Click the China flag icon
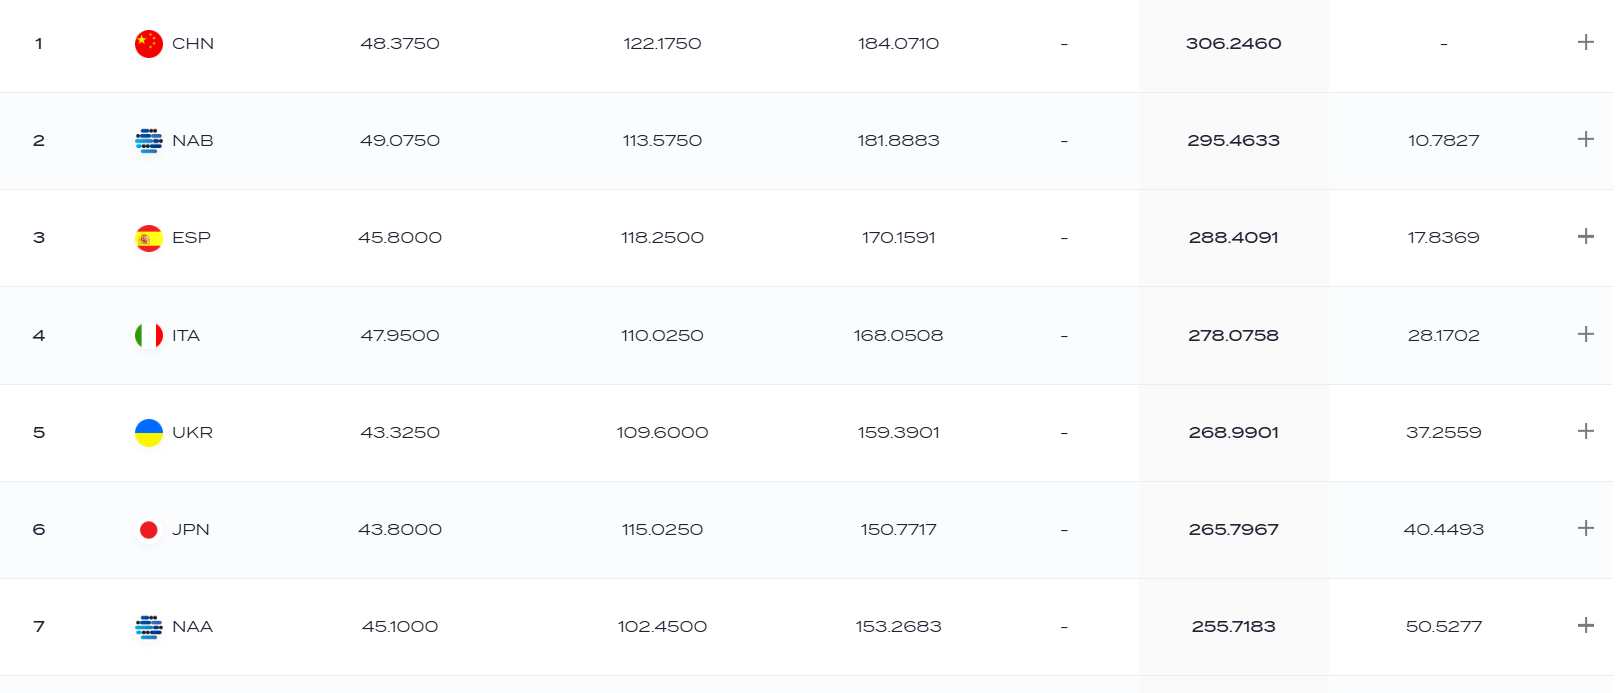1617x693 pixels. click(149, 44)
